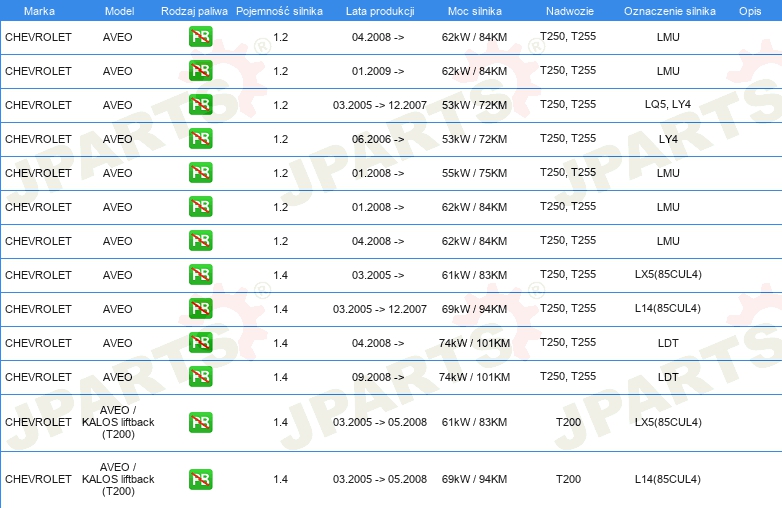Click the petrol icon in the T250 L14(85CUL4) row
Viewport: 782px width, 508px height.
200,309
